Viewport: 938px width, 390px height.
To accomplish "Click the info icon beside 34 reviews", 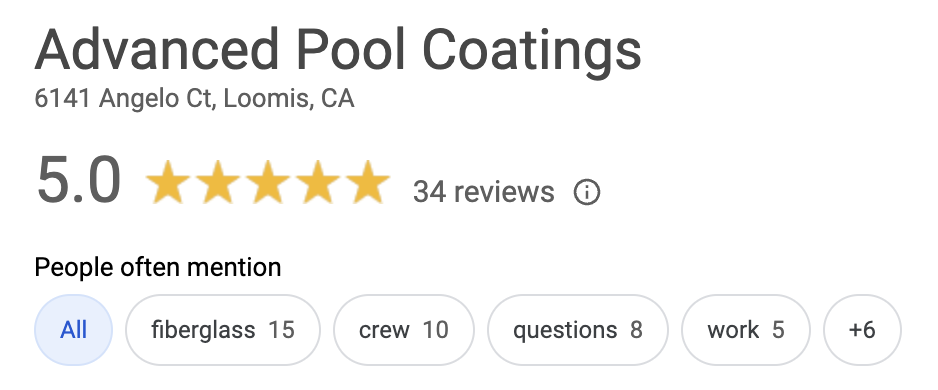I will click(x=586, y=193).
